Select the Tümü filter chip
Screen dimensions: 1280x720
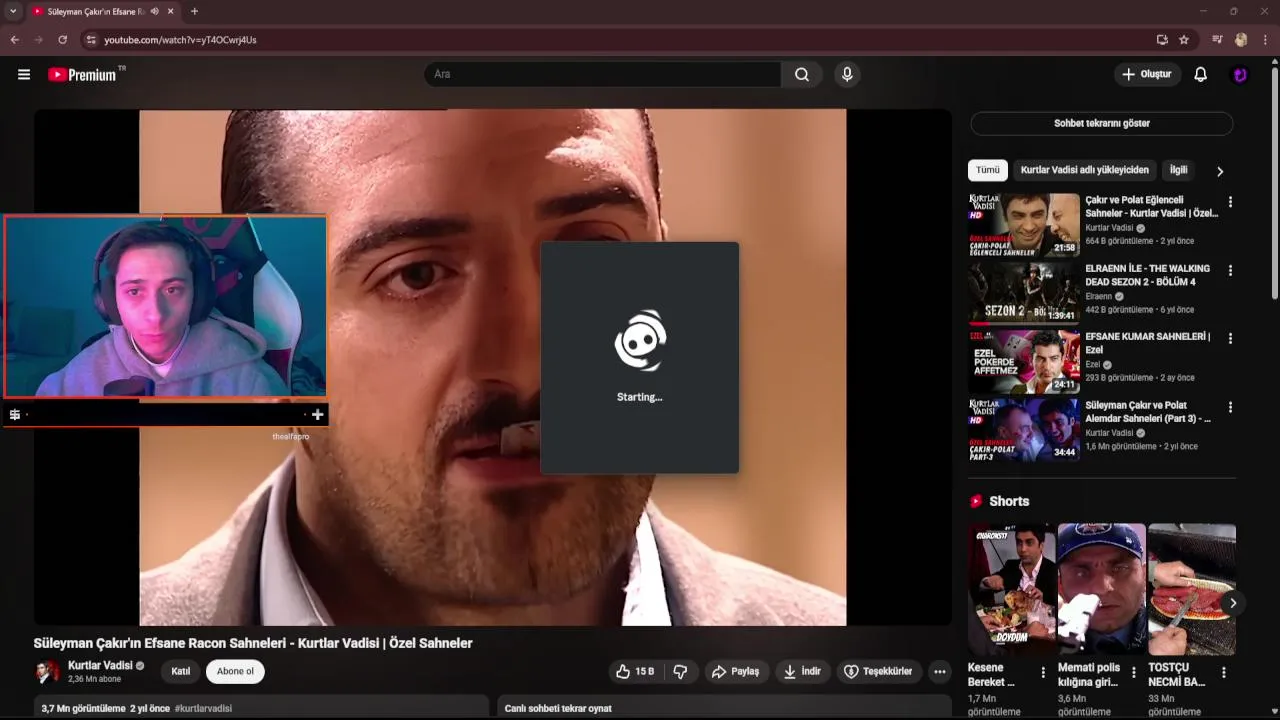point(987,170)
